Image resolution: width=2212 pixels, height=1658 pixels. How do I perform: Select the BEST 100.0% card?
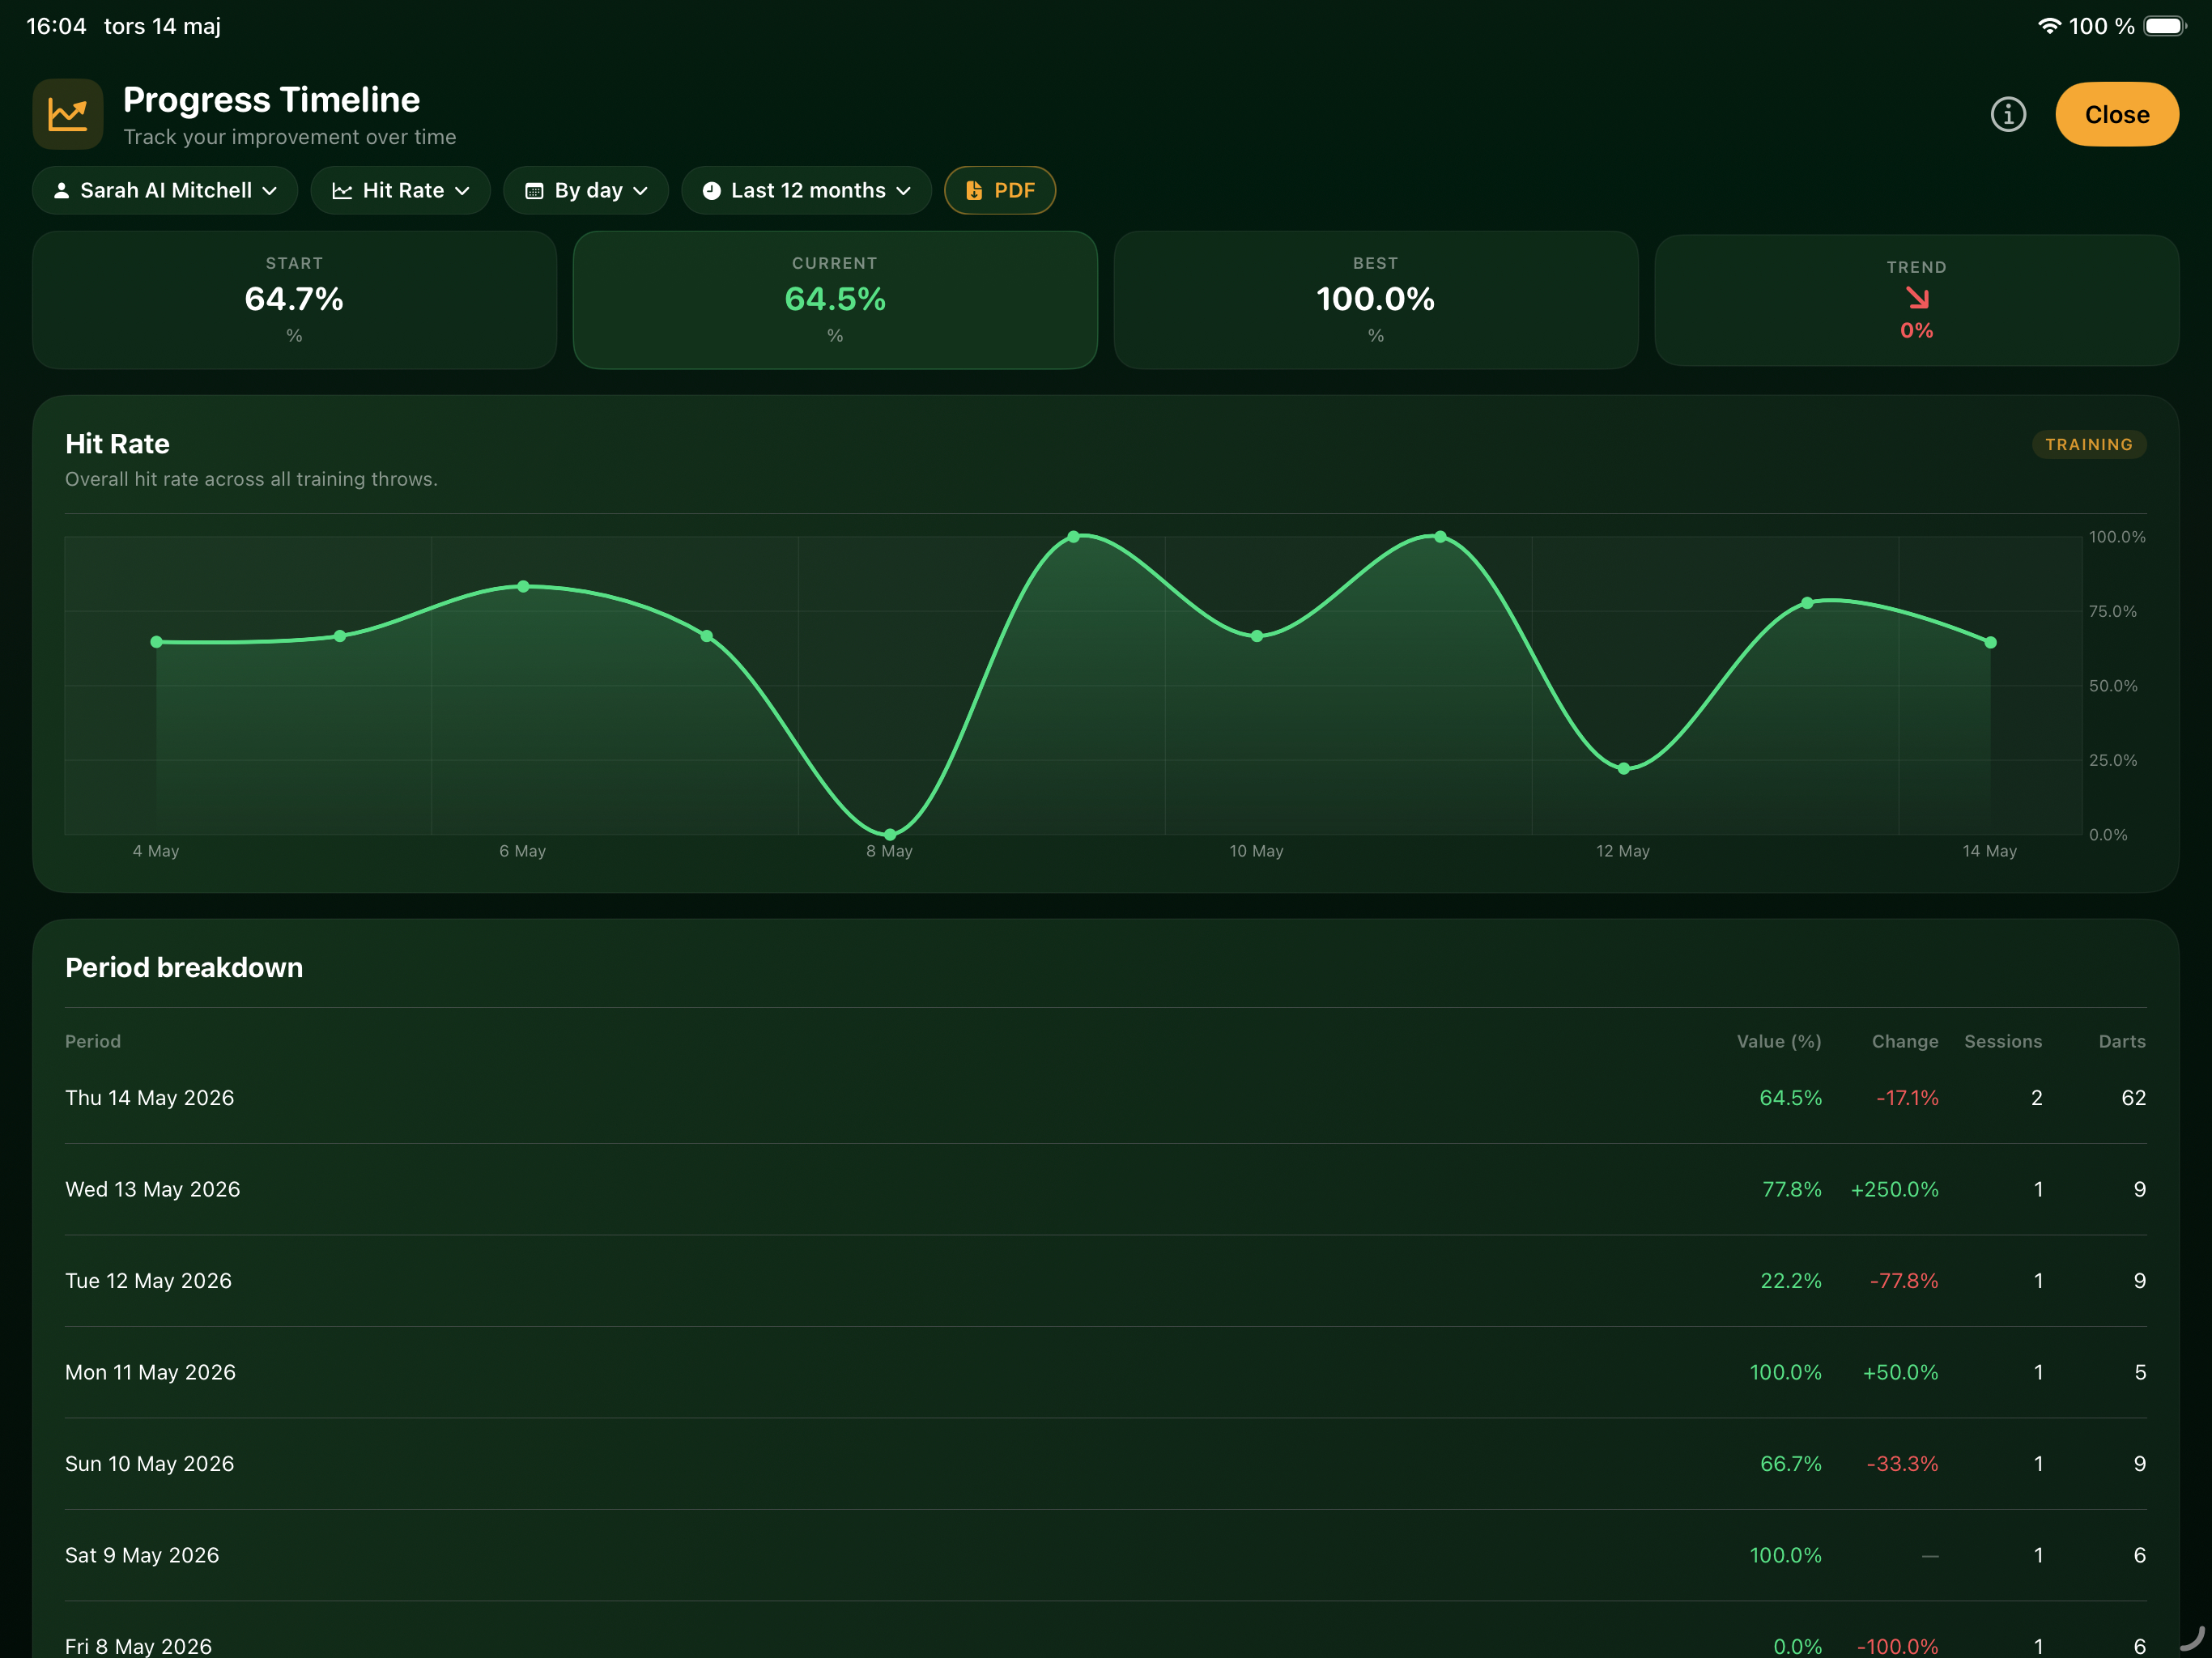click(1376, 300)
